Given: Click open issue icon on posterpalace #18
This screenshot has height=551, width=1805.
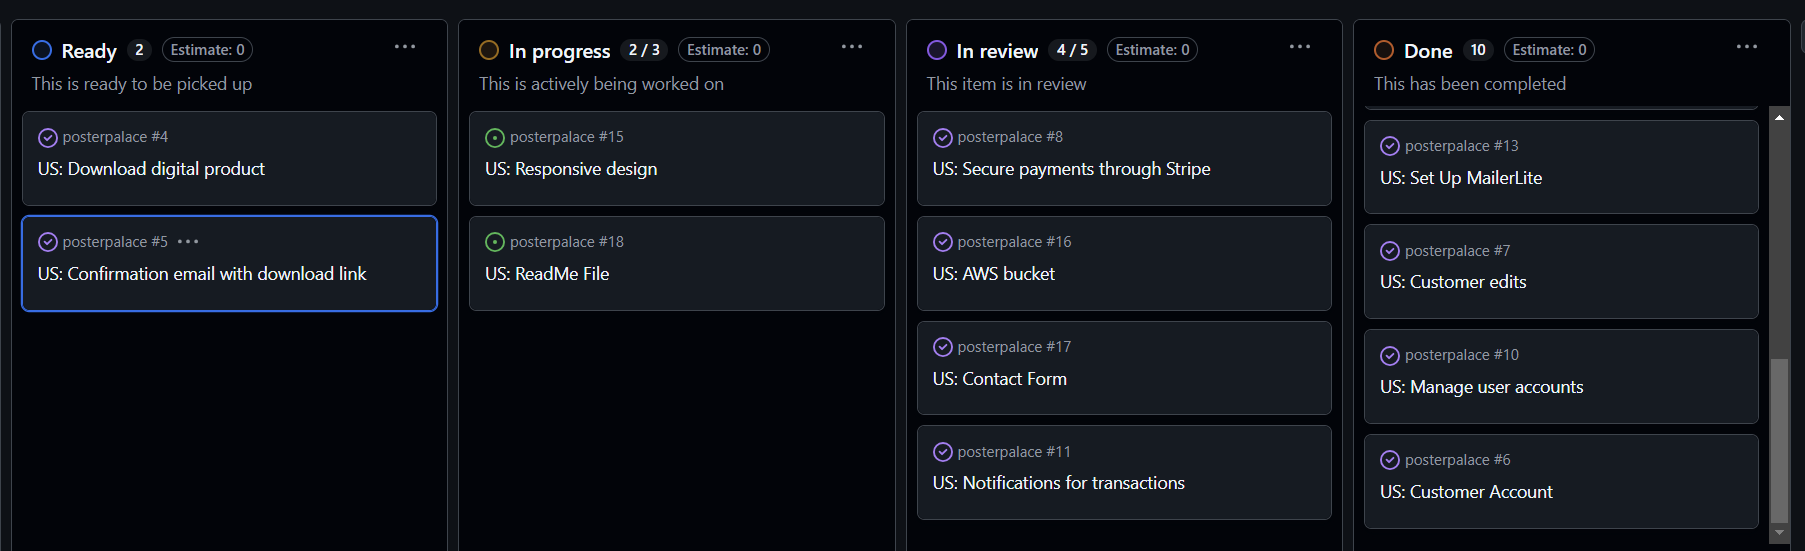Looking at the screenshot, I should click(x=495, y=242).
